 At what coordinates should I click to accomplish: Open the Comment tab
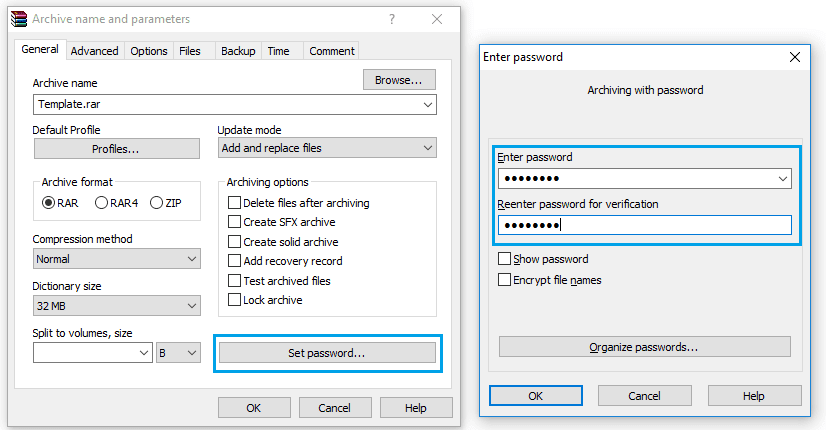pyautogui.click(x=332, y=51)
